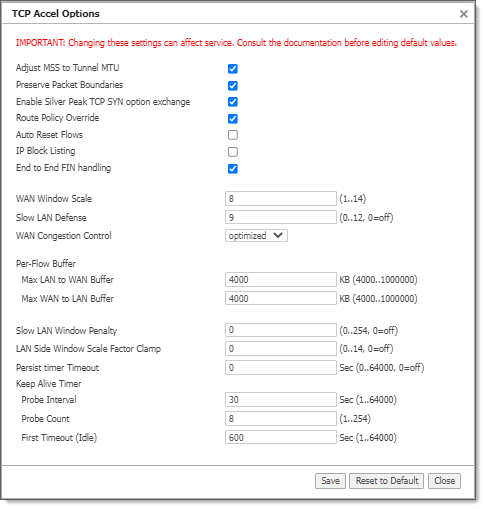Select Max LAN to WAN Buffer field
The width and height of the screenshot is (485, 509).
tap(281, 280)
